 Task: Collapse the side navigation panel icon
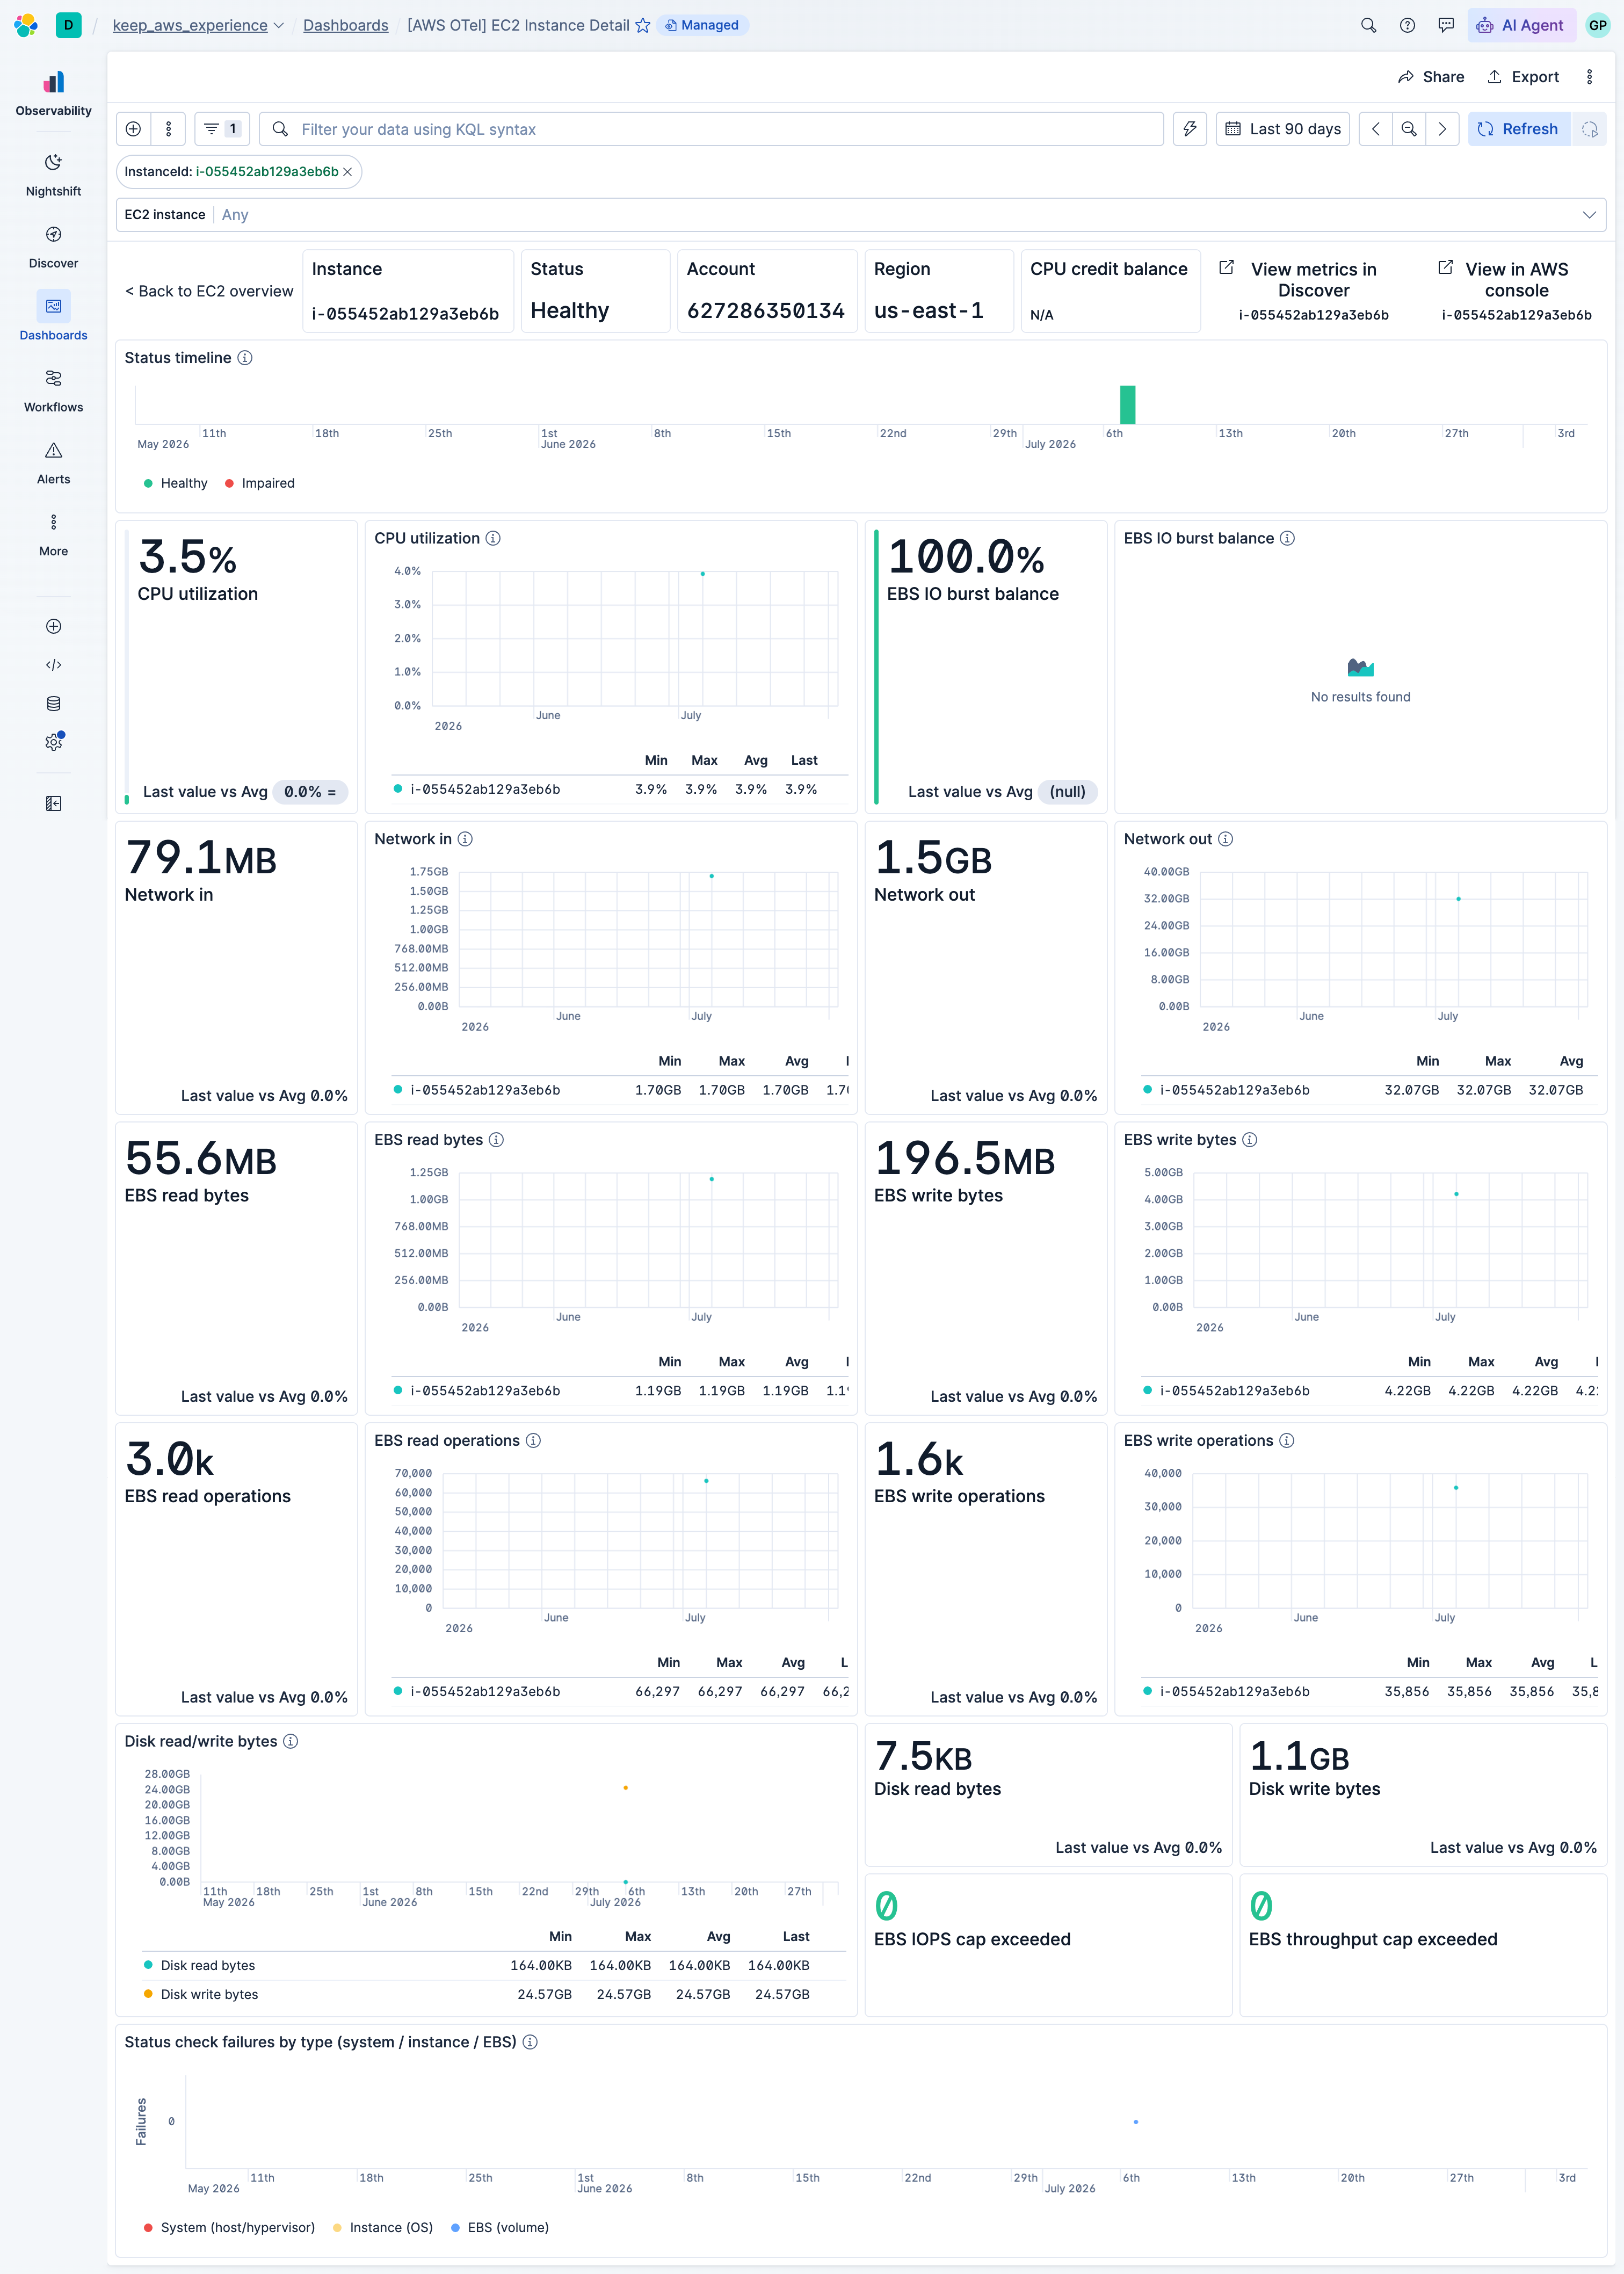pos(54,803)
